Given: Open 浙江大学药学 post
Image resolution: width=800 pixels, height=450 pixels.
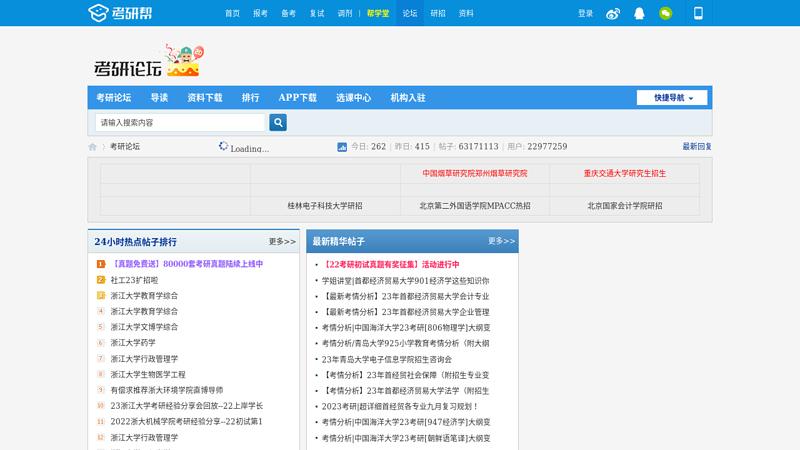Looking at the screenshot, I should 133,343.
